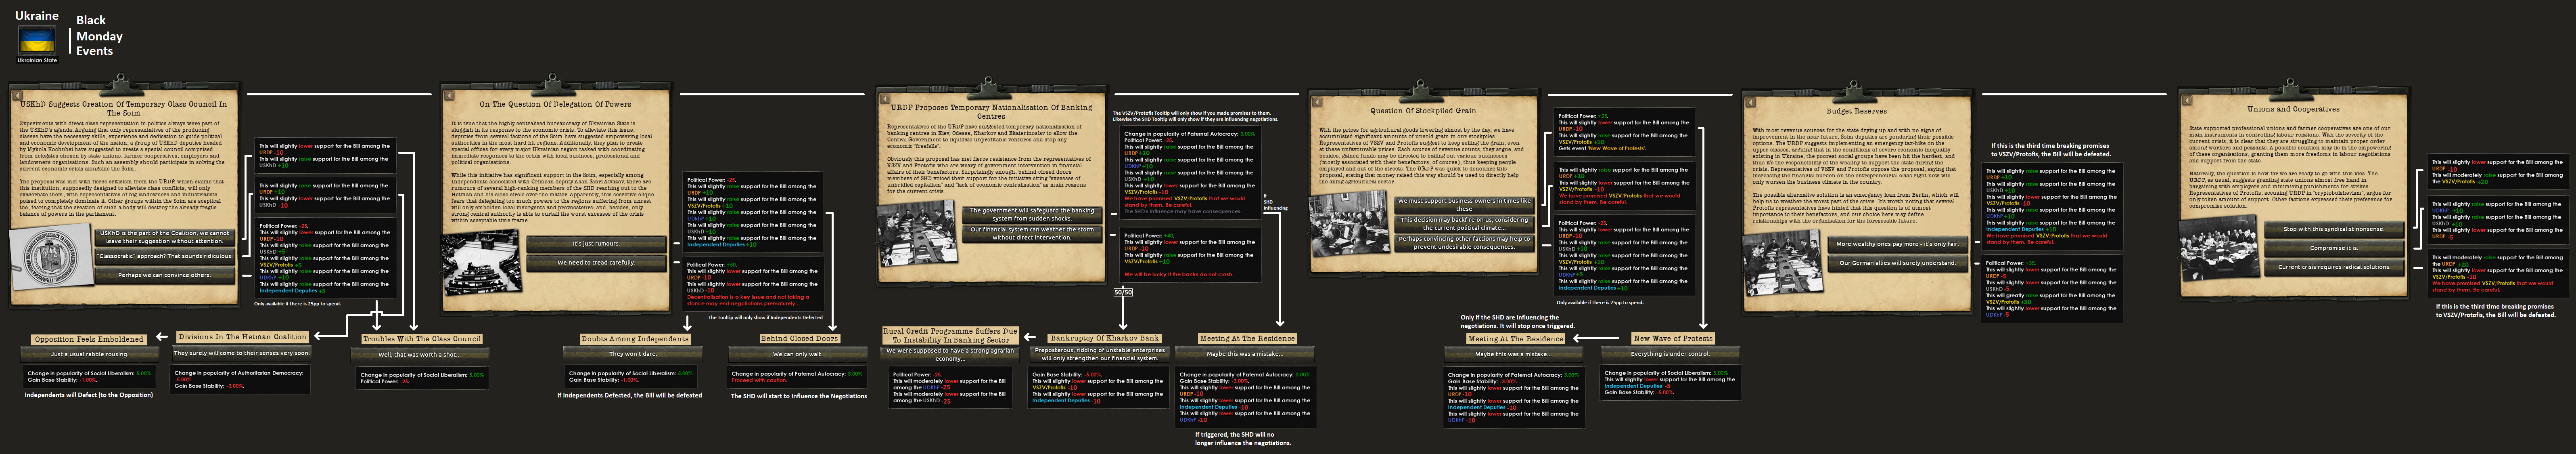
Task: Click back arrow in Budget Reserves event
Action: click(1750, 103)
